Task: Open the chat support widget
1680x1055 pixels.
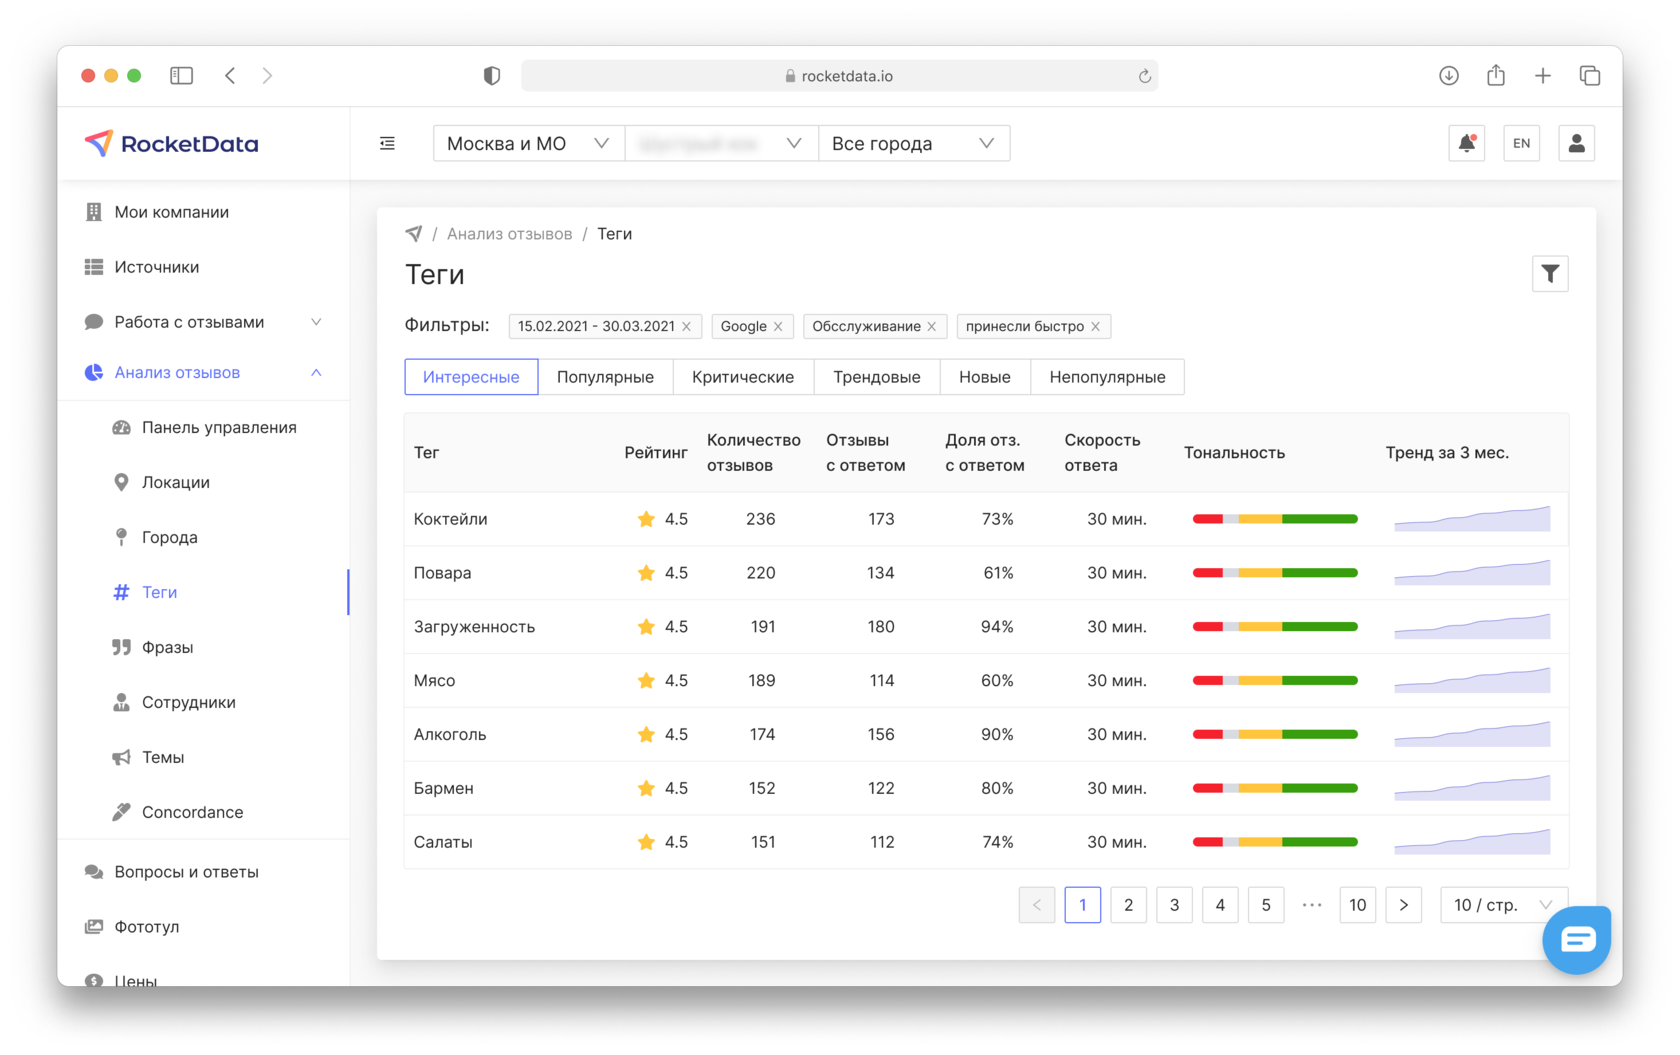Action: point(1577,939)
